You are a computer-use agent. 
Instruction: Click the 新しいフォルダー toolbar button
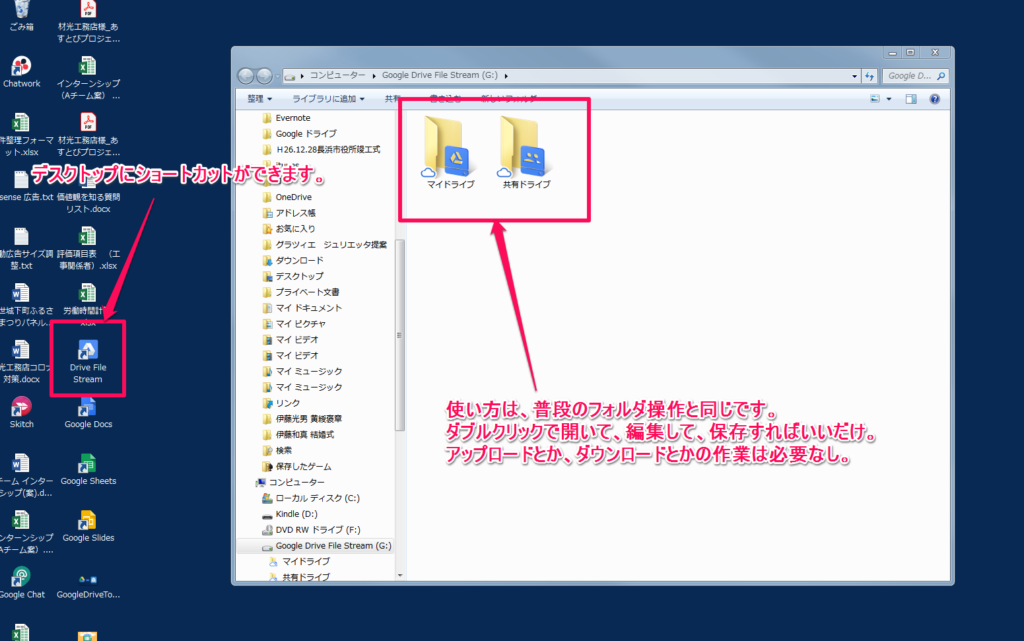tap(509, 99)
